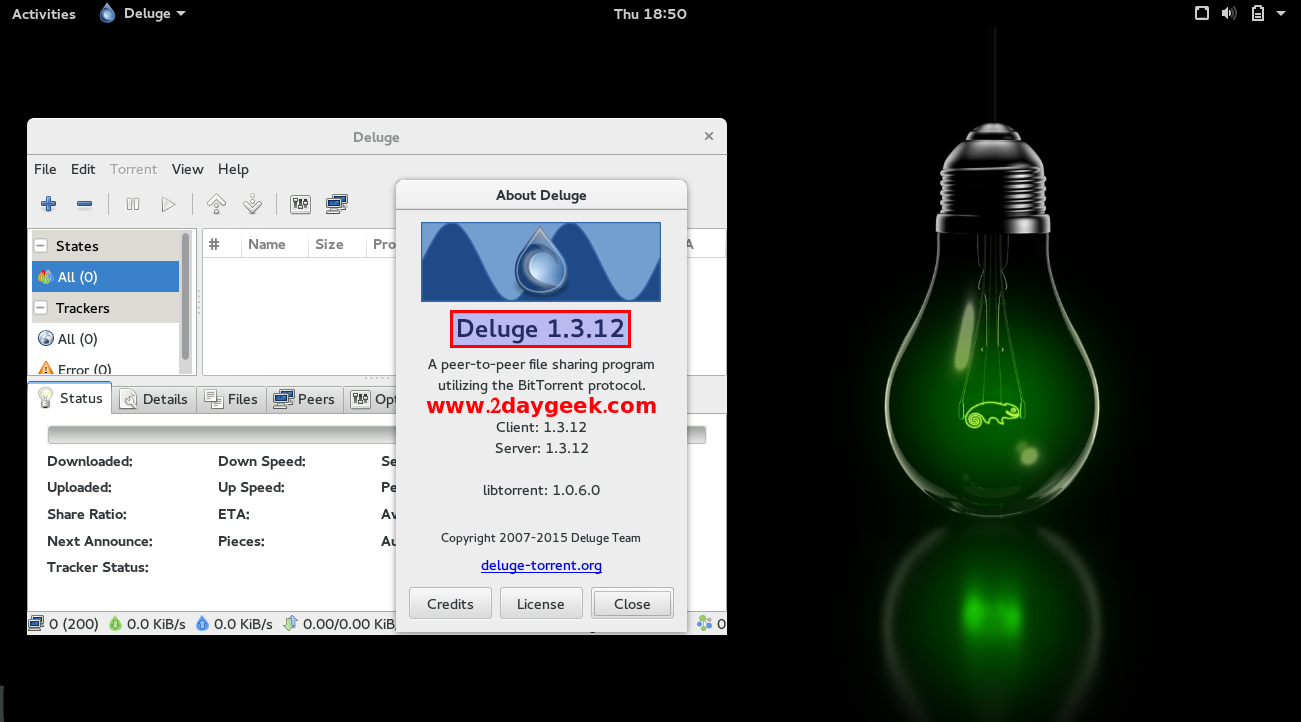This screenshot has height=722, width=1301.
Task: Click the DHT nodes icon at status bar end
Action: (x=704, y=623)
